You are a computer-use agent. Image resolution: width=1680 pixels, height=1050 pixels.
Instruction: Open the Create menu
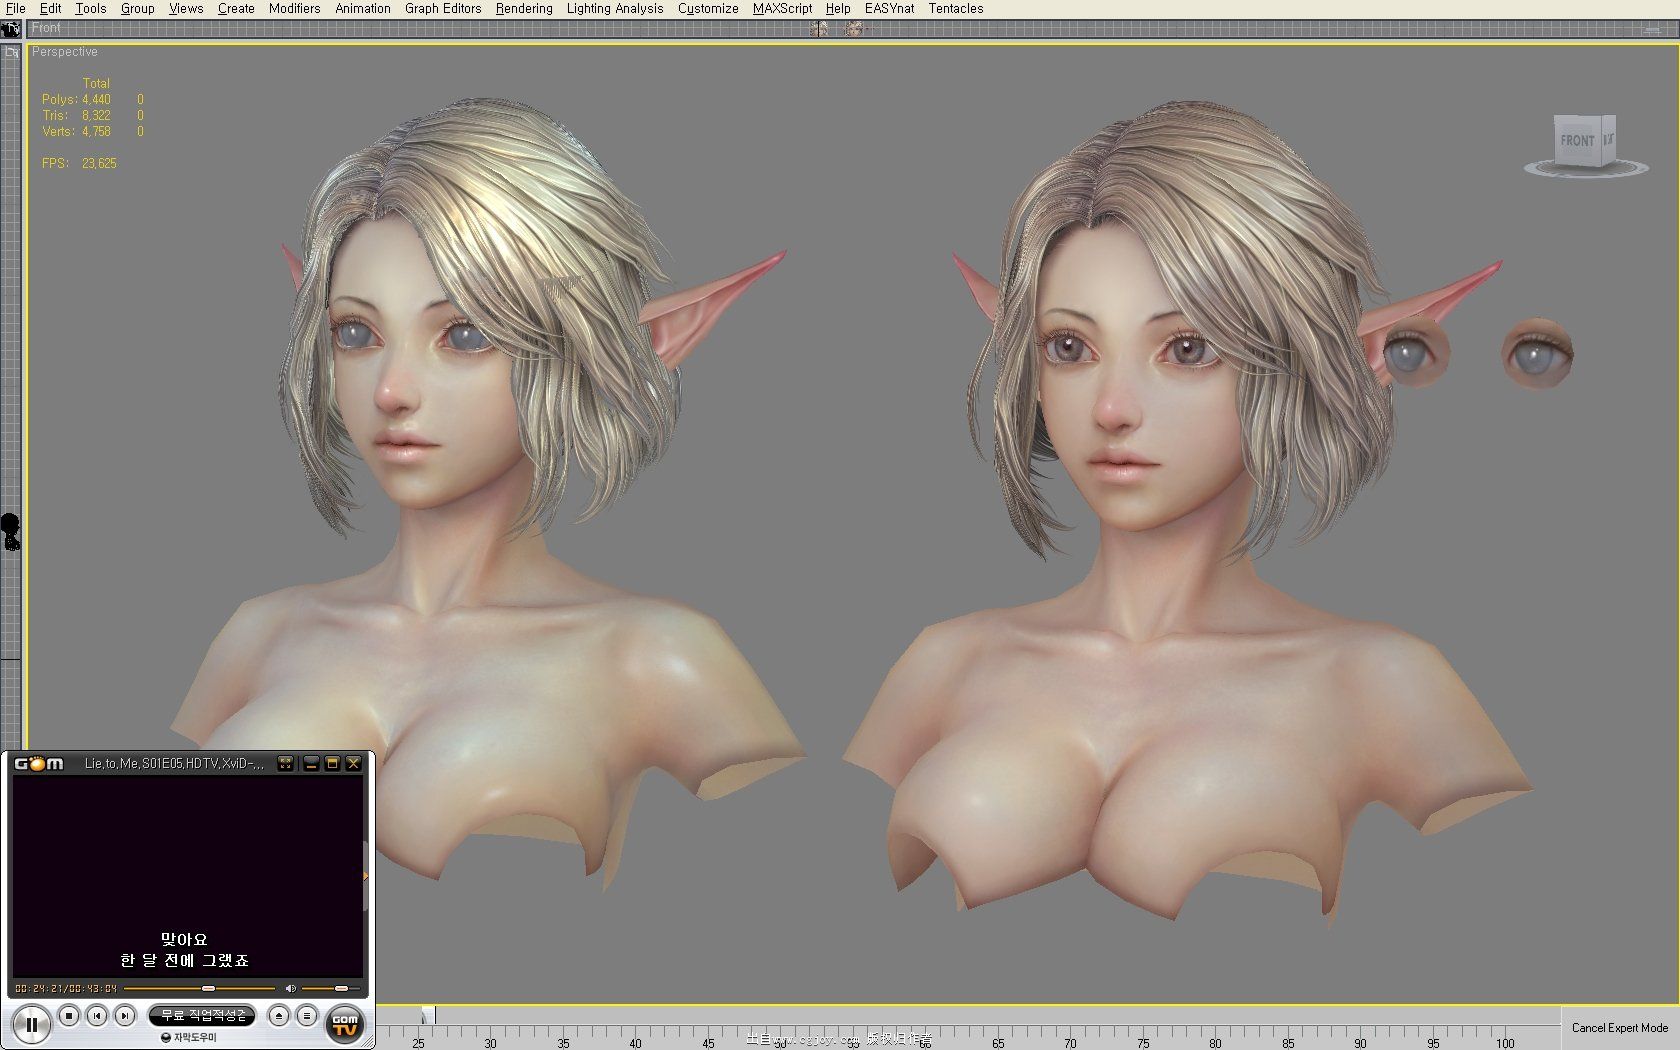[236, 8]
